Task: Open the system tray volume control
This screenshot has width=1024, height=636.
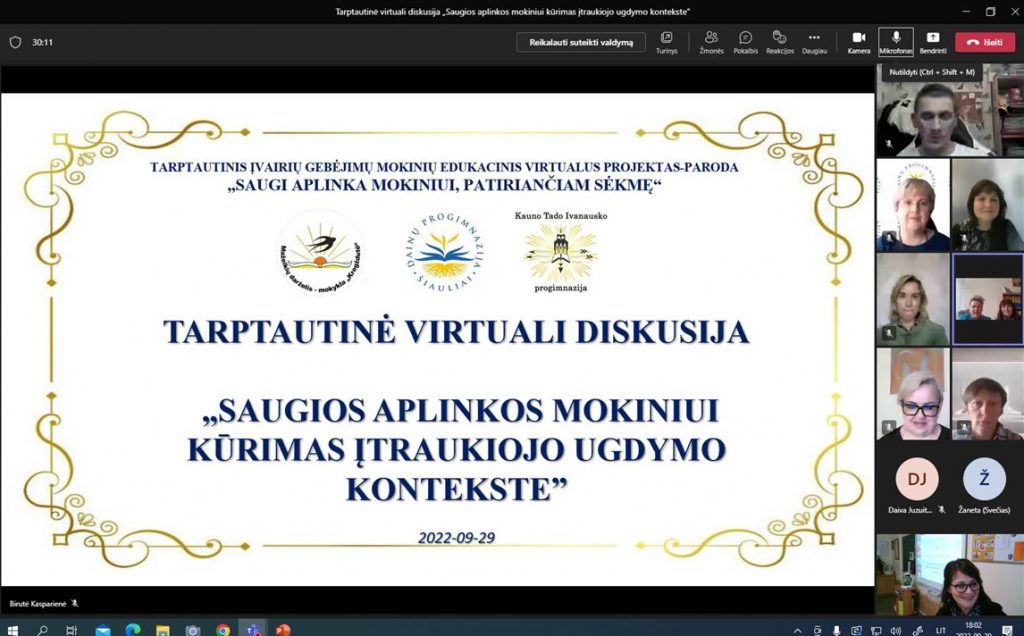Action: point(895,631)
